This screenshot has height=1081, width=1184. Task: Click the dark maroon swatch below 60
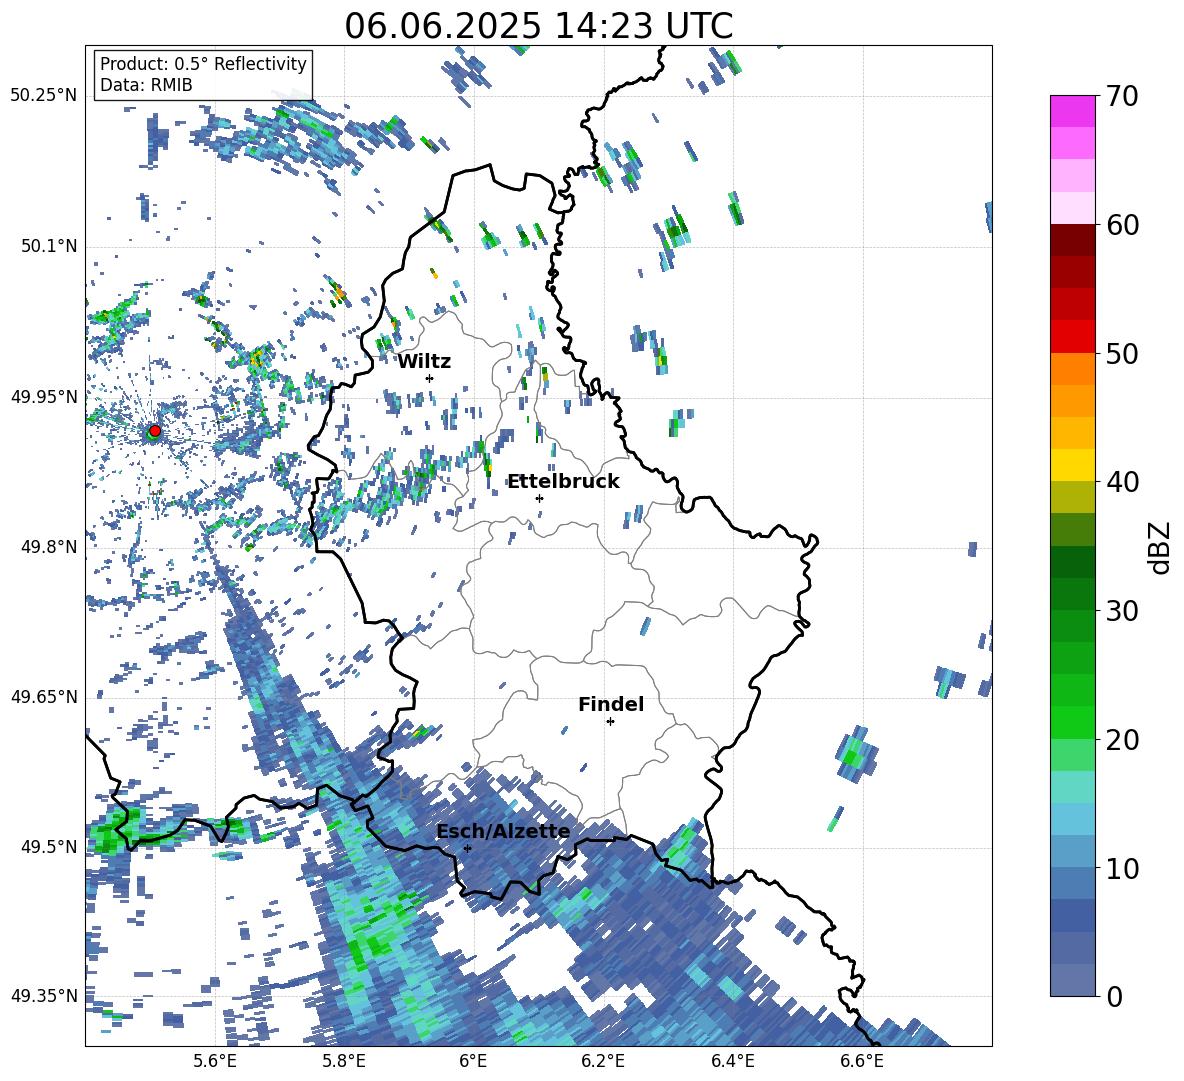[x=1073, y=240]
